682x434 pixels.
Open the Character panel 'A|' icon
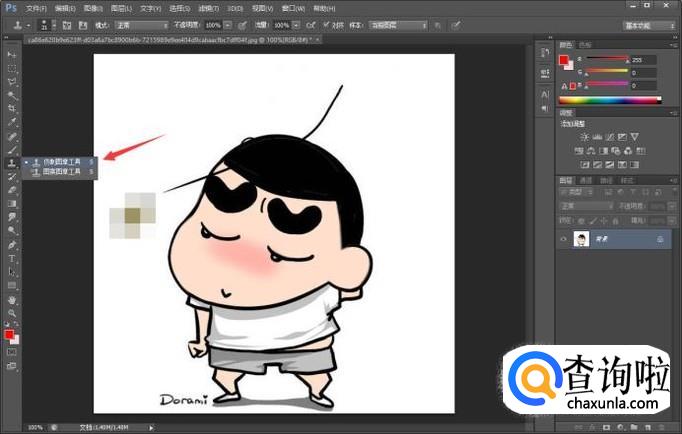[545, 94]
